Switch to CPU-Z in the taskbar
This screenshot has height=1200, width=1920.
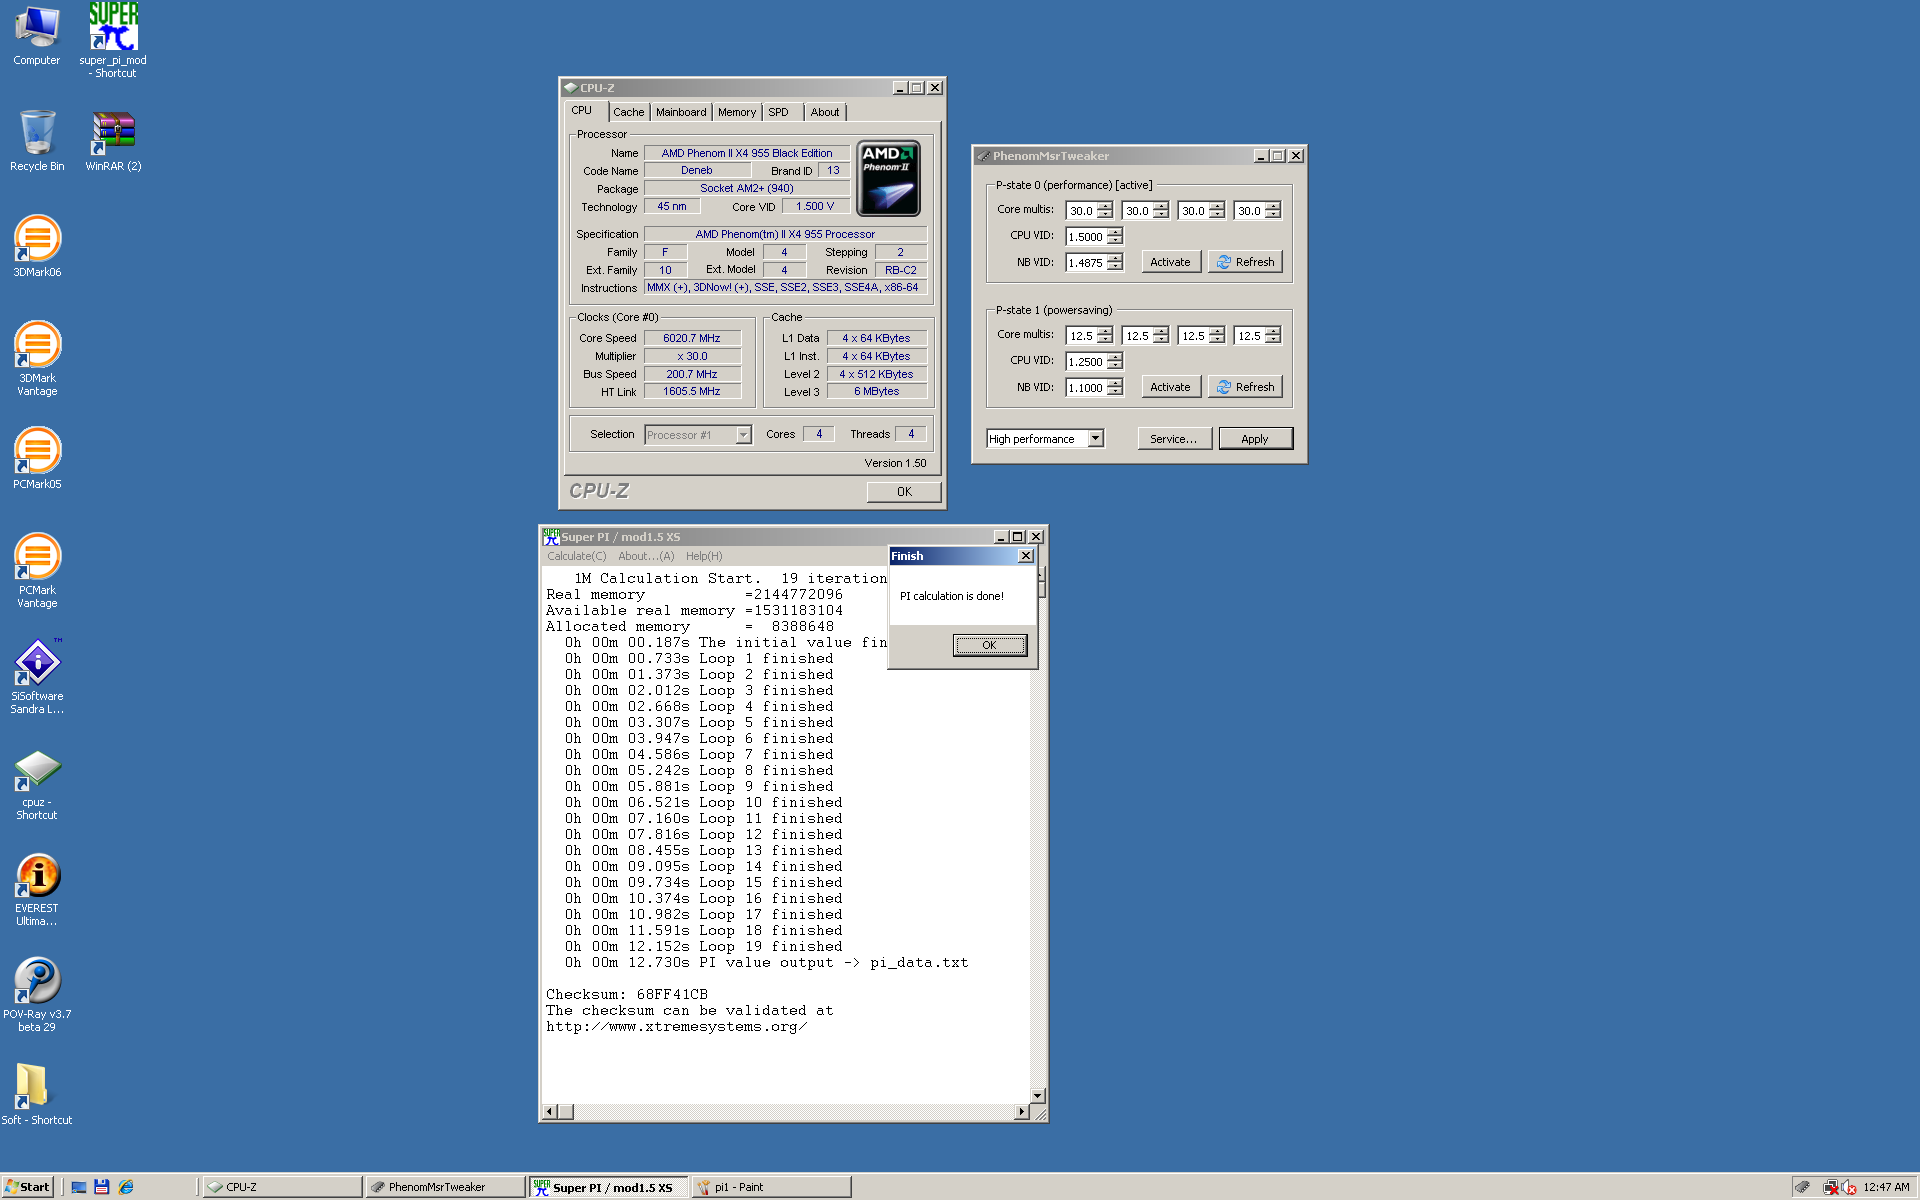coord(283,1187)
